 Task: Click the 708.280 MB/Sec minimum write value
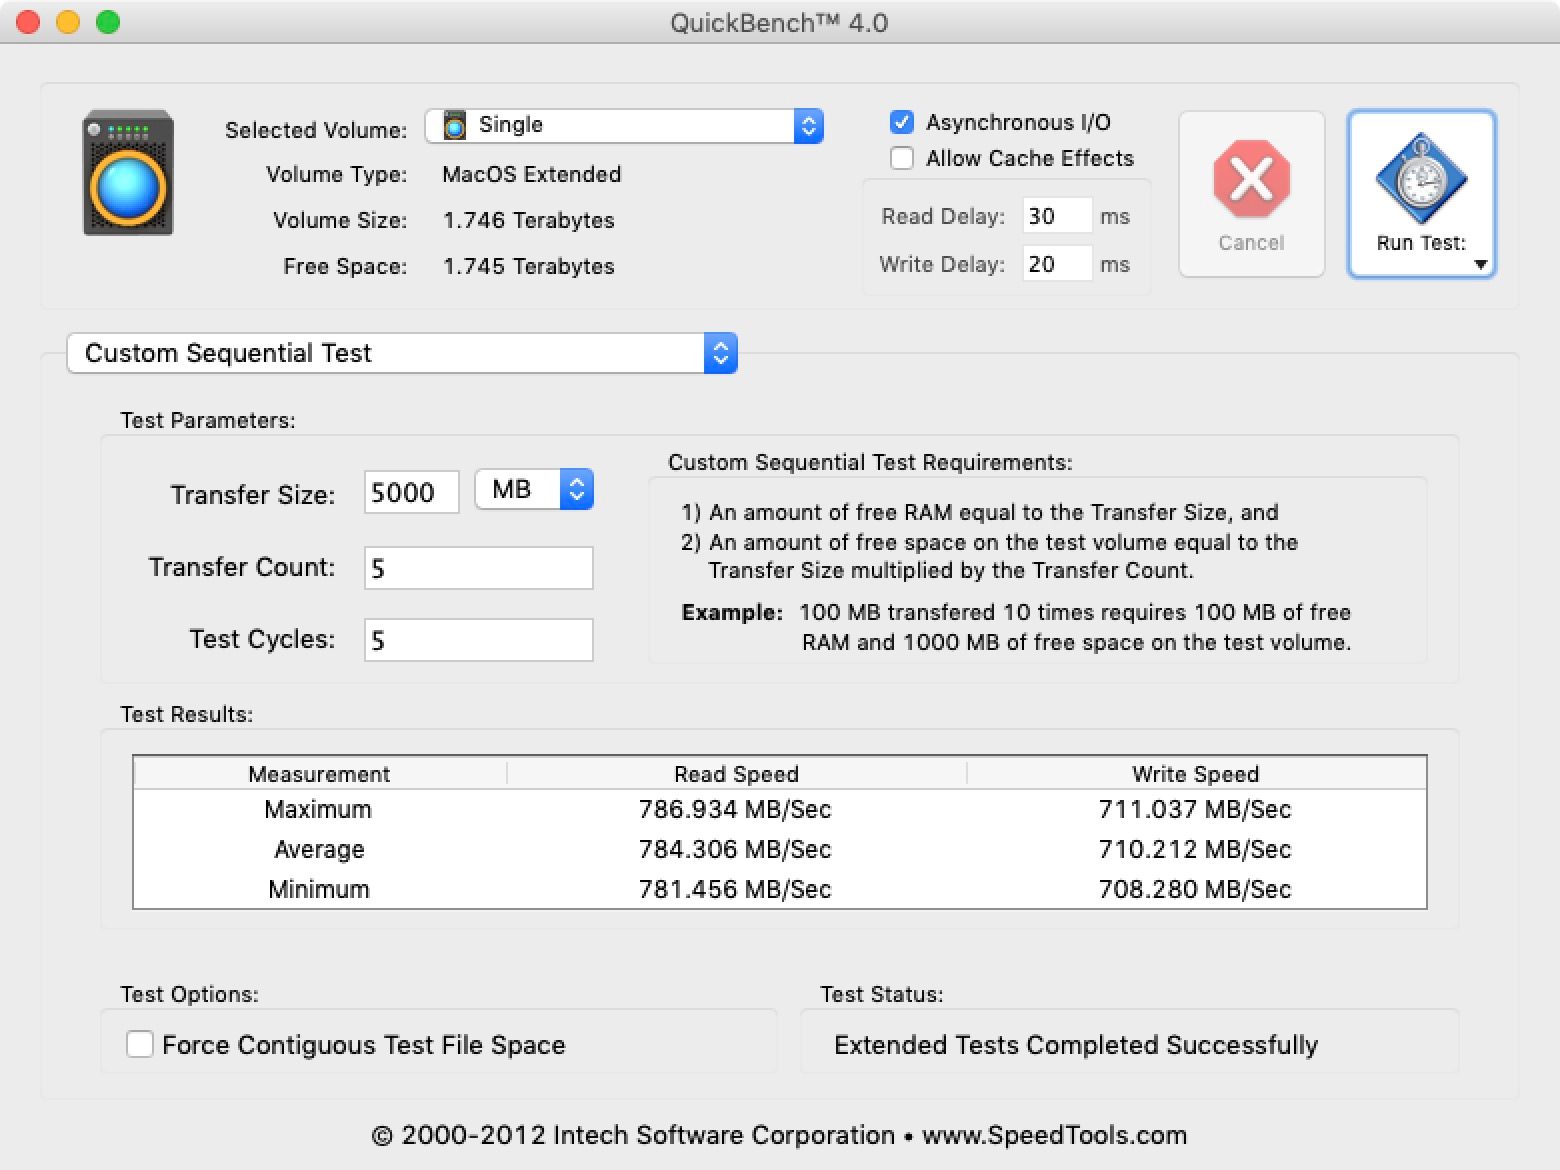pos(1195,889)
